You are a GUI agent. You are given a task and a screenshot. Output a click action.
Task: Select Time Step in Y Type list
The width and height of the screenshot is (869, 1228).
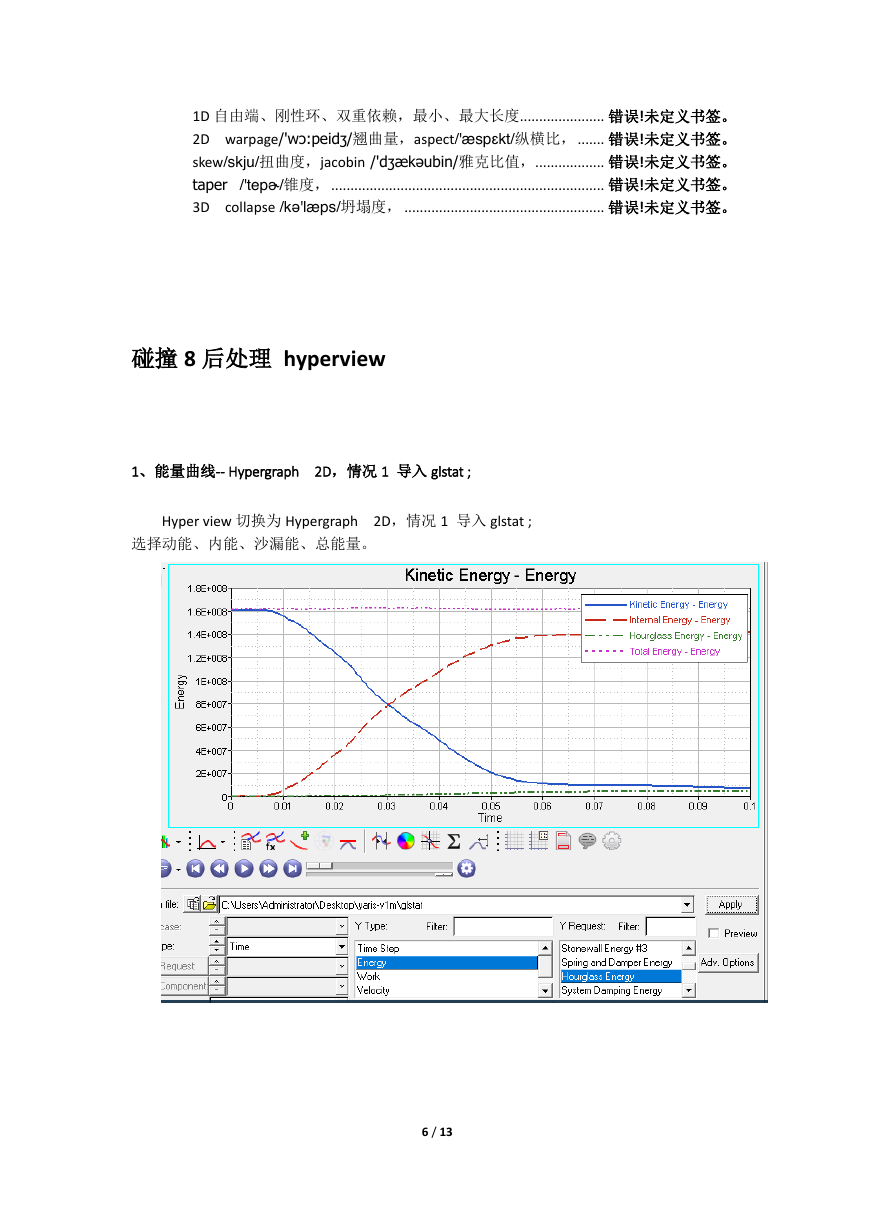(446, 948)
